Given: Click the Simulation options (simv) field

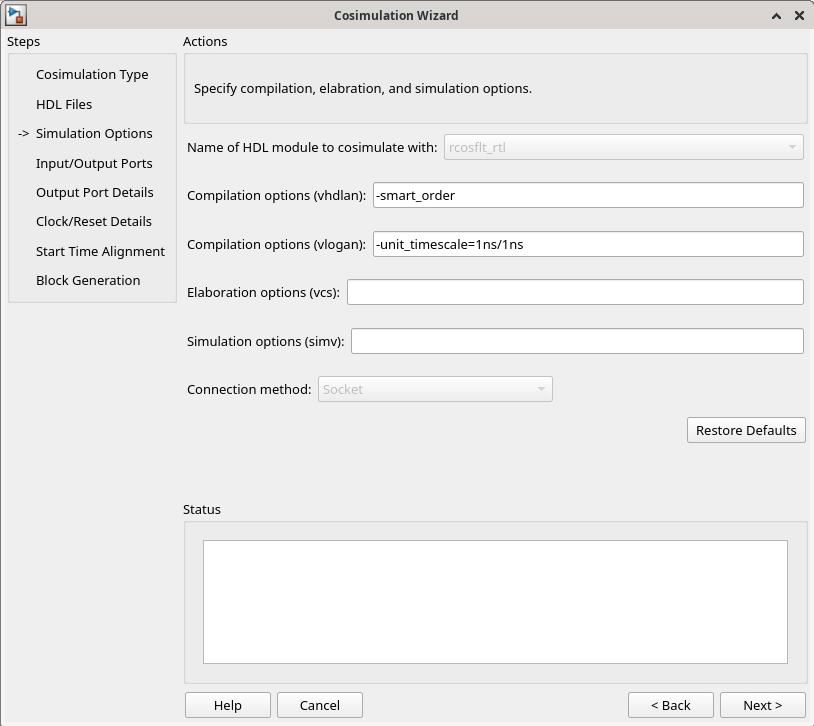Looking at the screenshot, I should [x=576, y=342].
